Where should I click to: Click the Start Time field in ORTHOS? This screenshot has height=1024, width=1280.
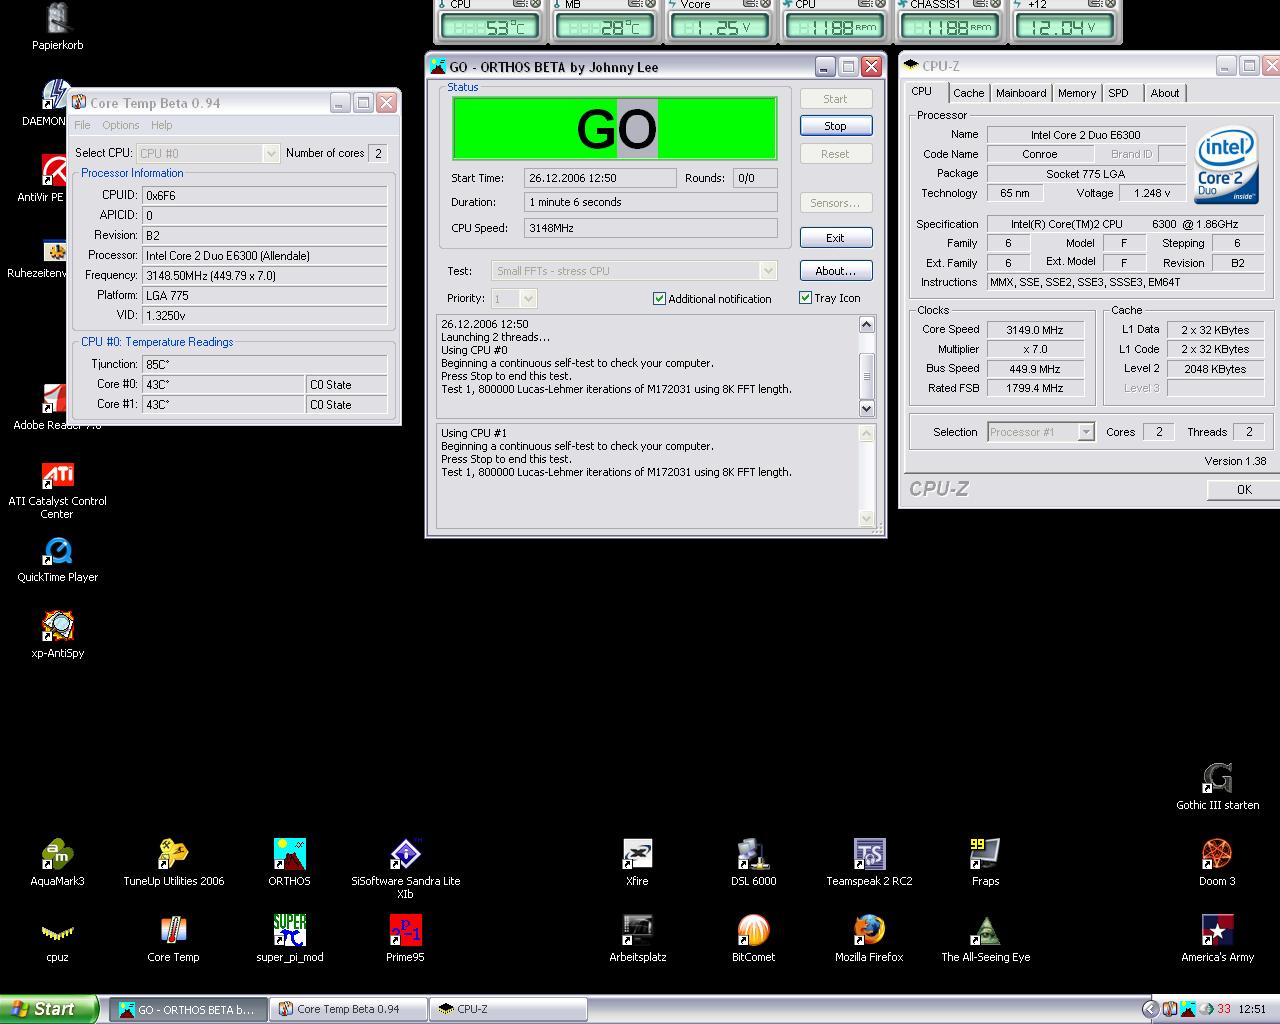[x=600, y=178]
